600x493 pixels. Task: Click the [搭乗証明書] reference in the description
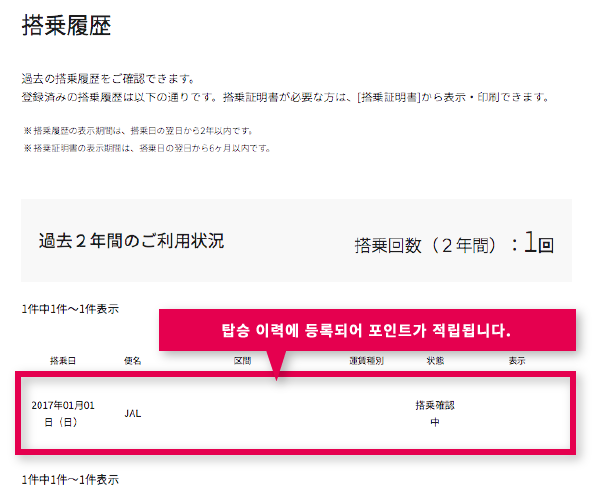tap(388, 98)
